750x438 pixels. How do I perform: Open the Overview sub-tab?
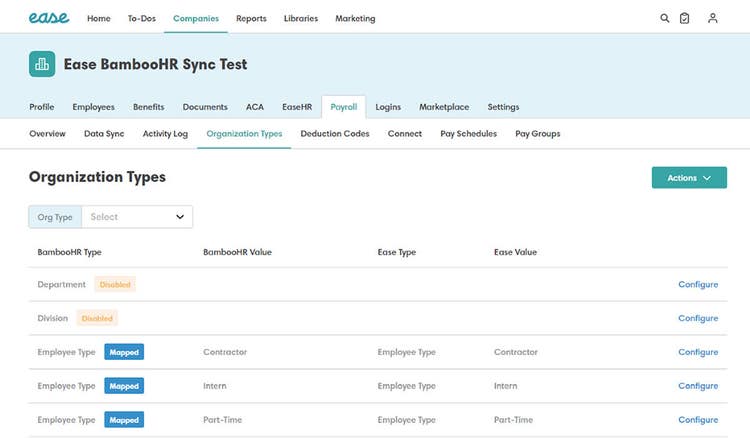pyautogui.click(x=47, y=133)
